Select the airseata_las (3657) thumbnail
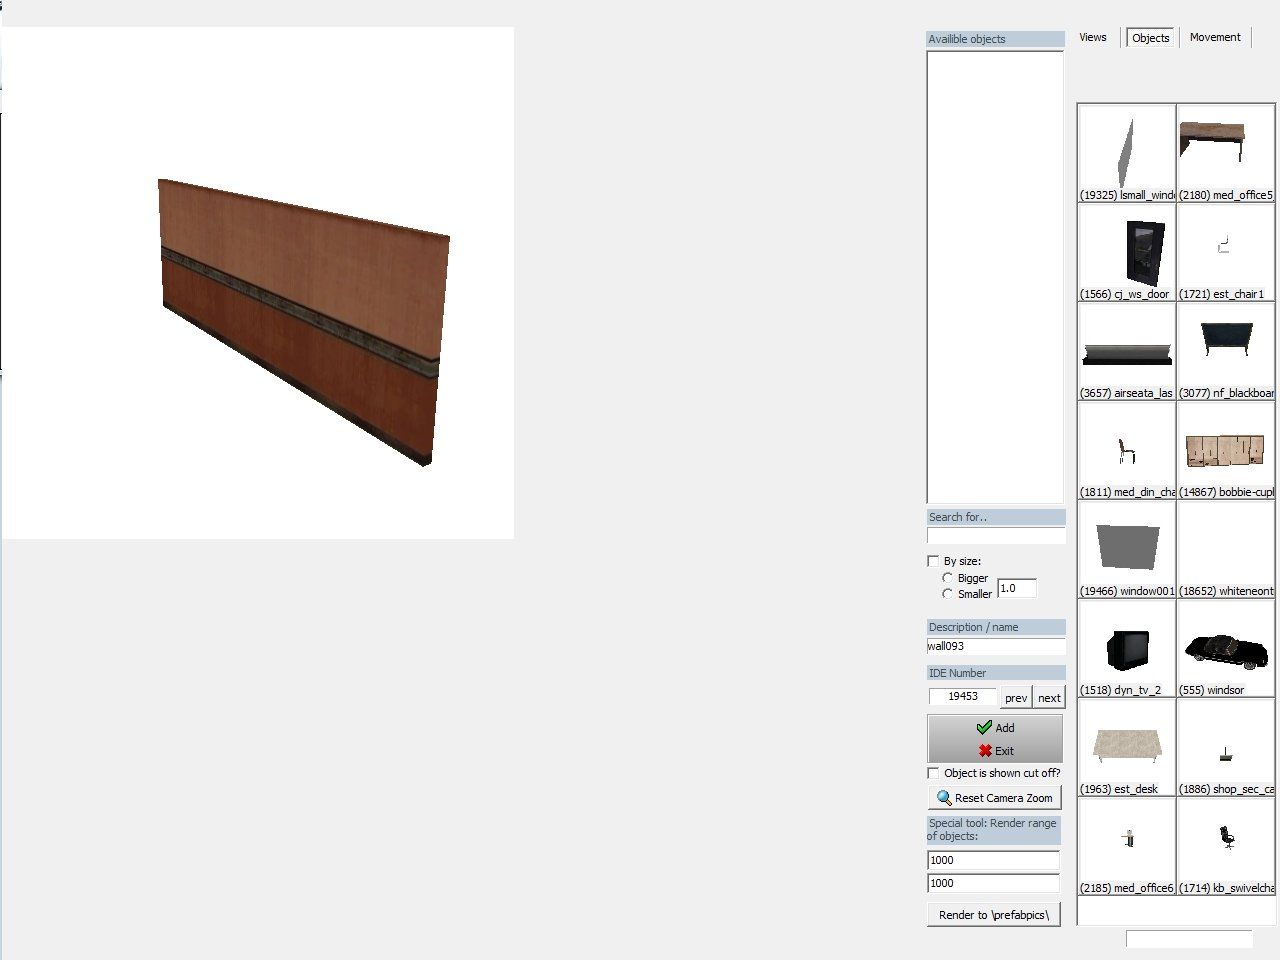Screen dimensions: 1280x960 tap(1127, 351)
